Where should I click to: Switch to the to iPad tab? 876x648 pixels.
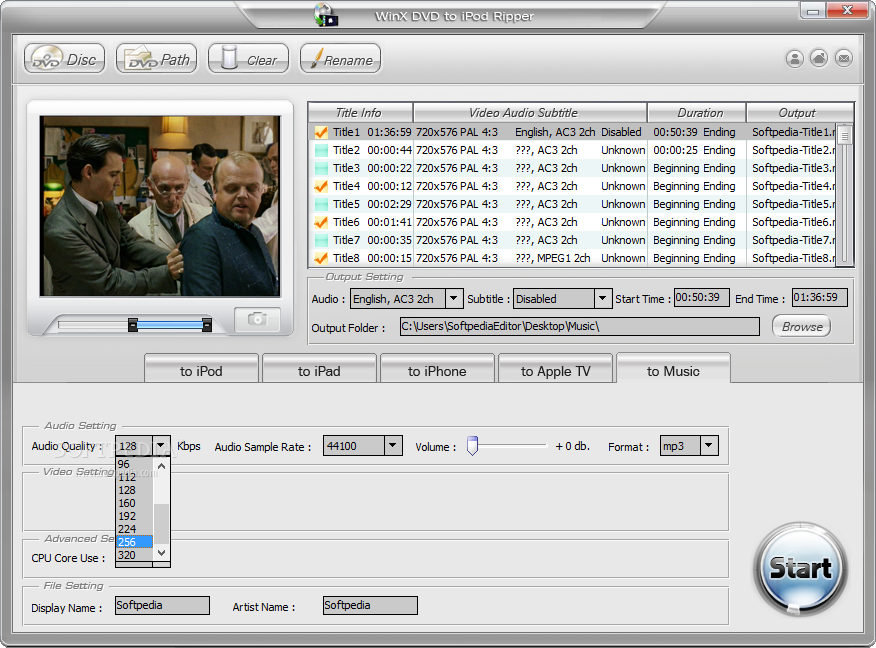319,369
